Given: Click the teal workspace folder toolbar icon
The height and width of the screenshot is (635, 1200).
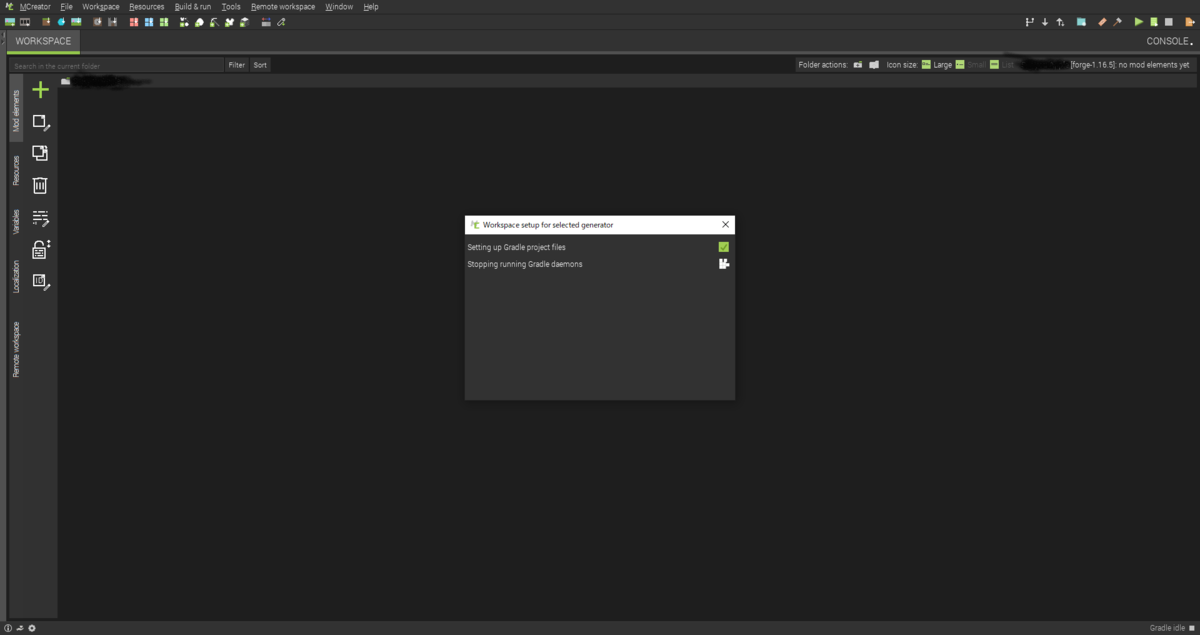Looking at the screenshot, I should point(1081,22).
